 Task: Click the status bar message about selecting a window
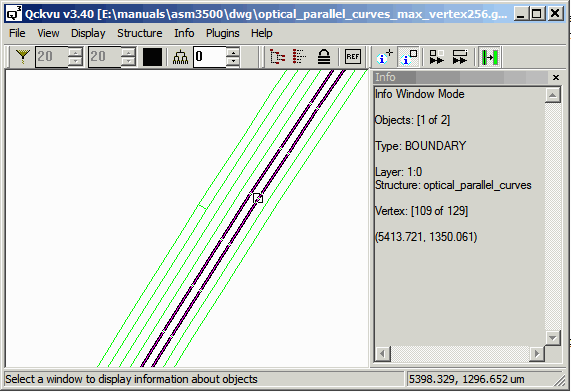(x=131, y=379)
